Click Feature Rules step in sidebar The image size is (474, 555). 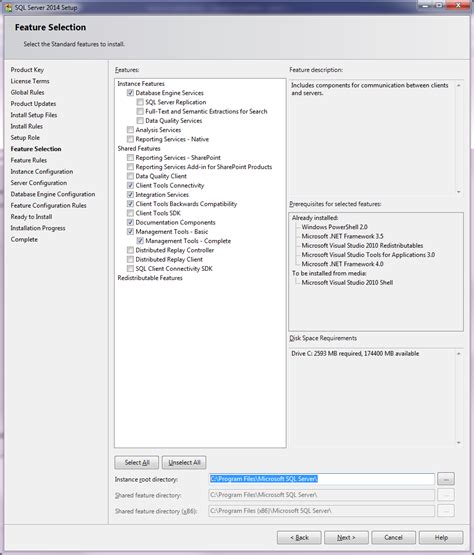click(29, 160)
